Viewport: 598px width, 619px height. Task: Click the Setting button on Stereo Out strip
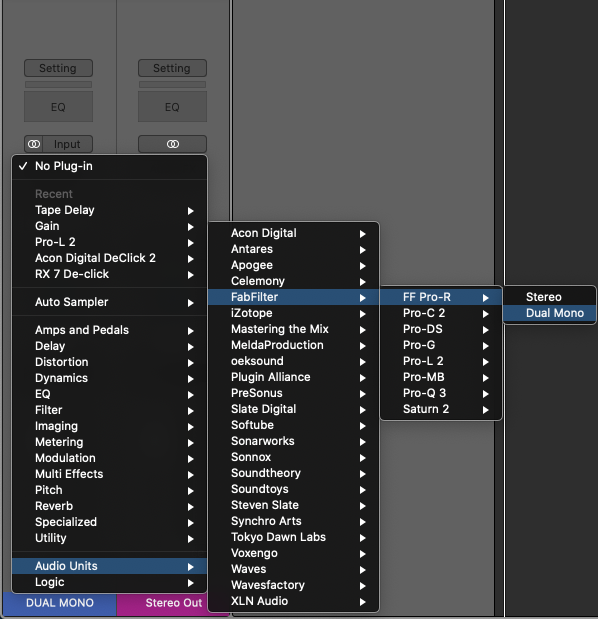click(172, 68)
